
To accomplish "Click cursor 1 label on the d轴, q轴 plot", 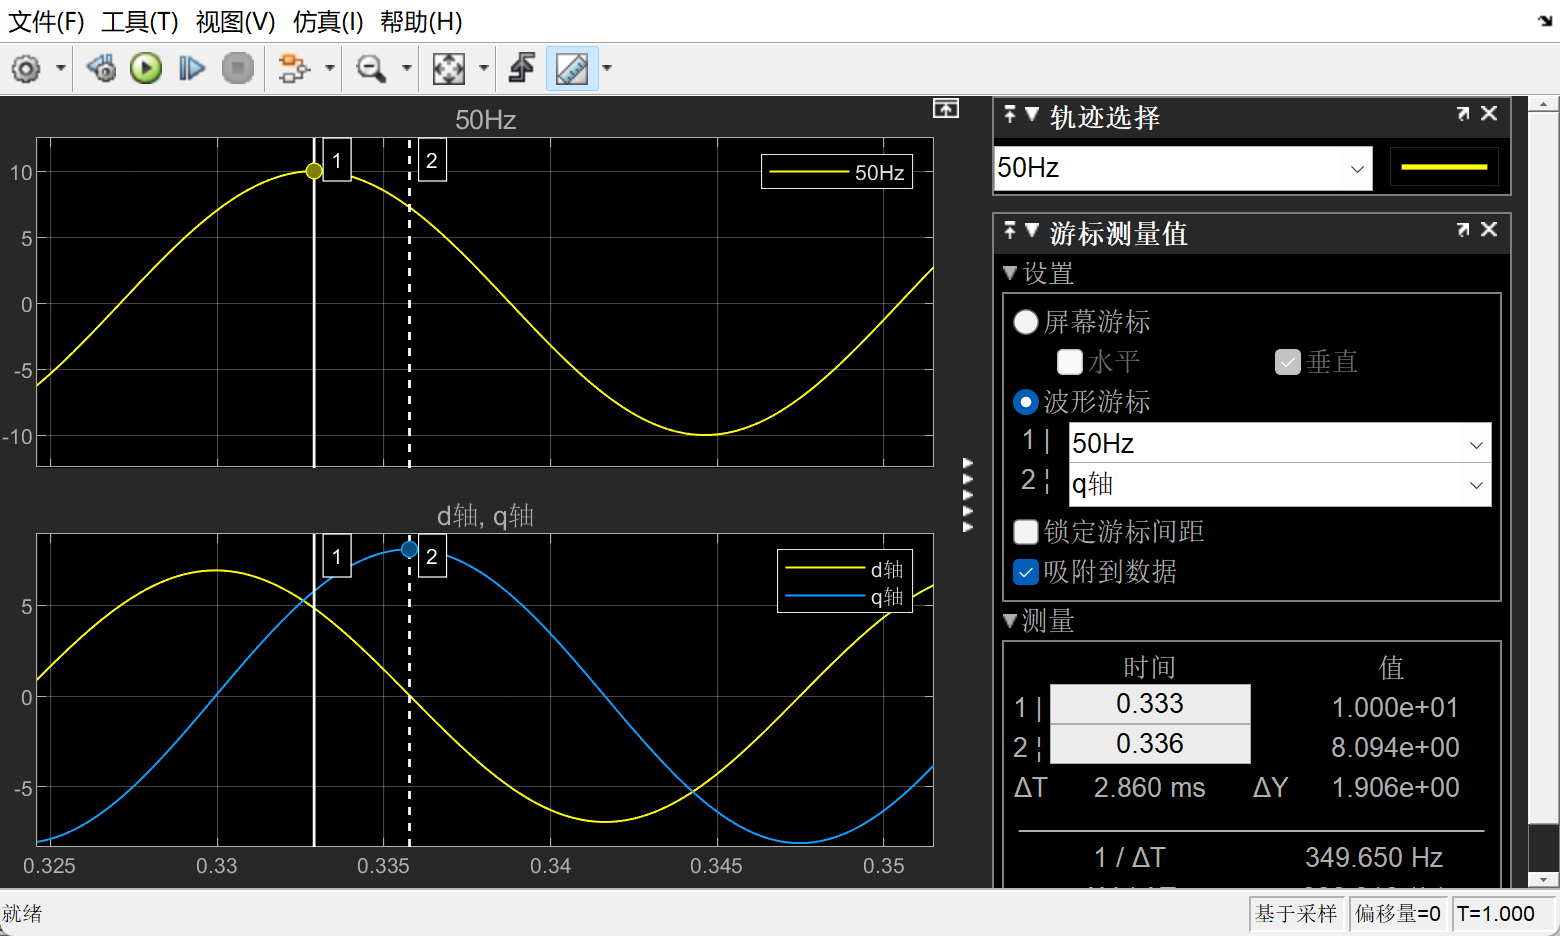I will click(337, 556).
